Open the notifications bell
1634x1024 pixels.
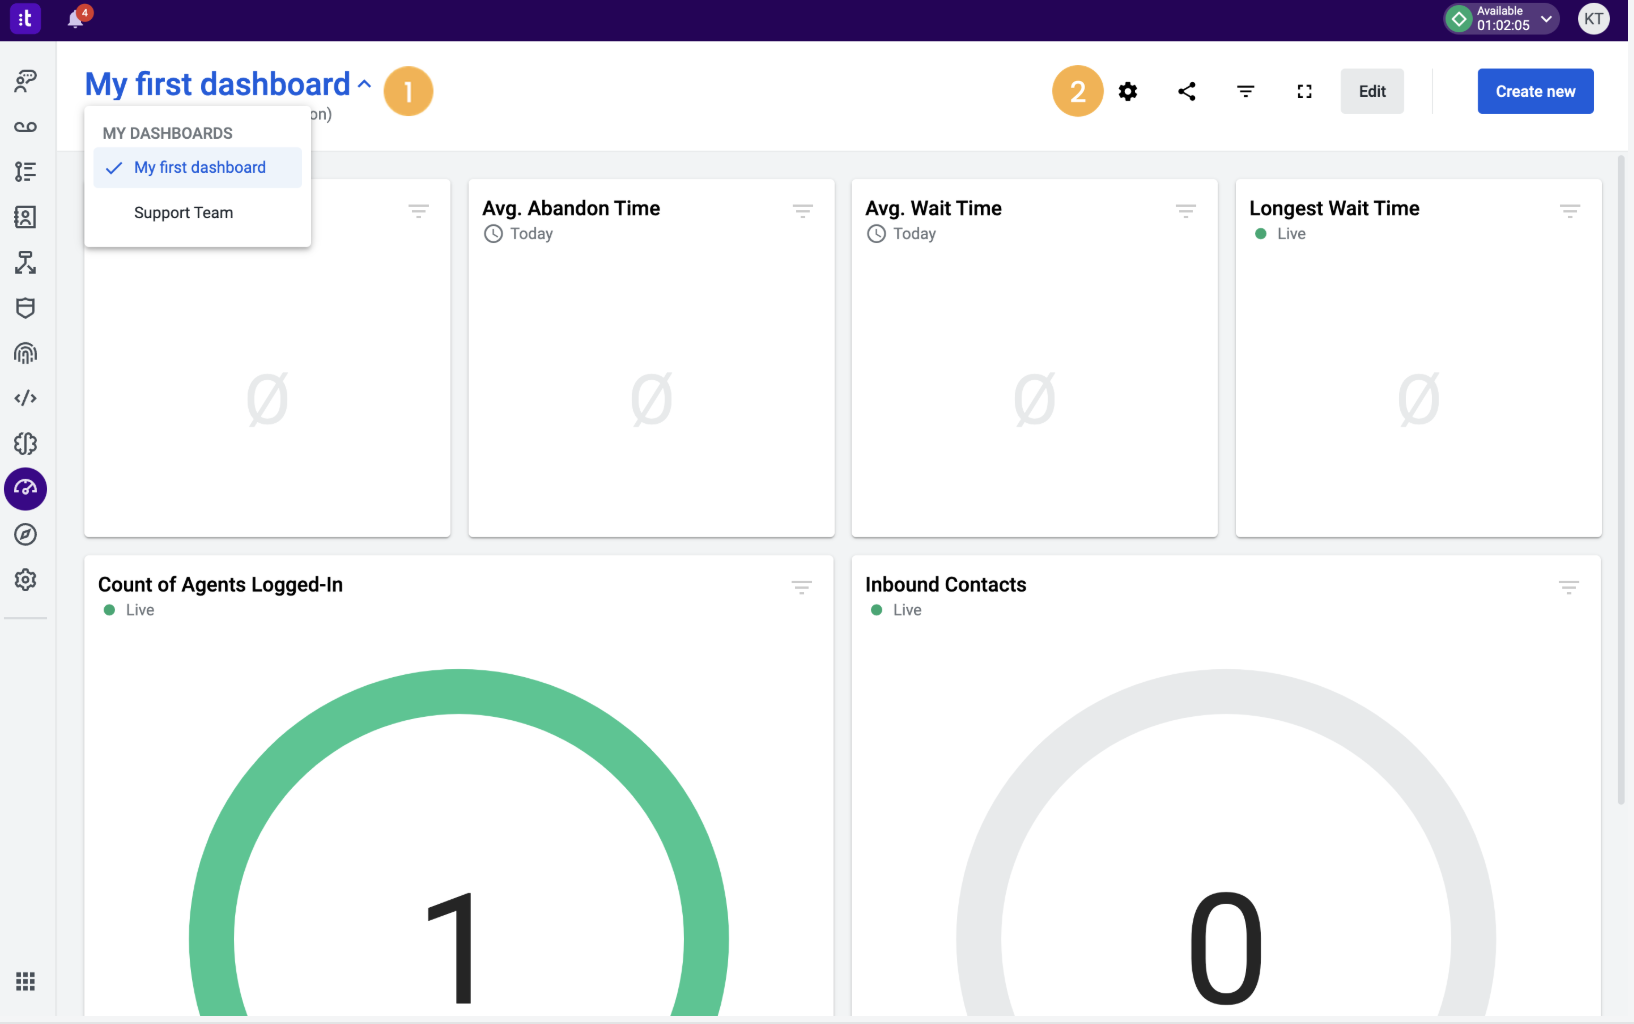tap(76, 19)
